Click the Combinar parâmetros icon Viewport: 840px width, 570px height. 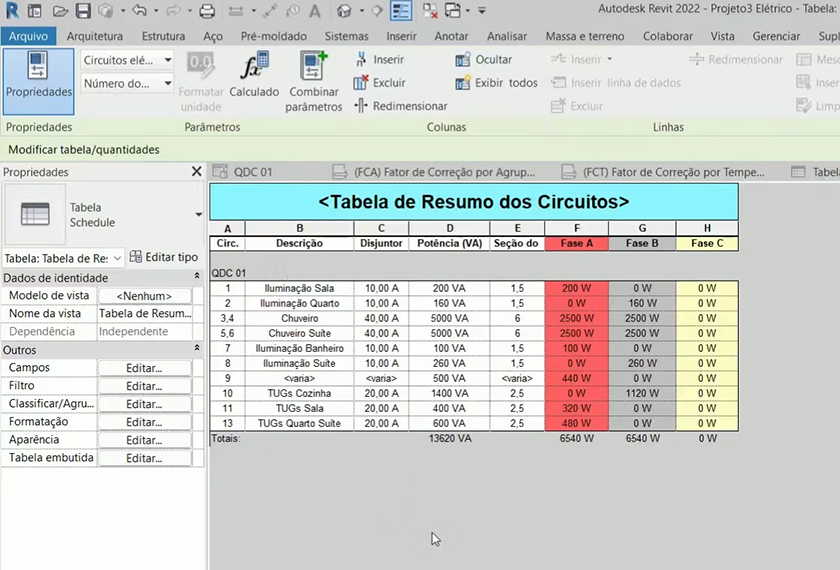tap(313, 80)
